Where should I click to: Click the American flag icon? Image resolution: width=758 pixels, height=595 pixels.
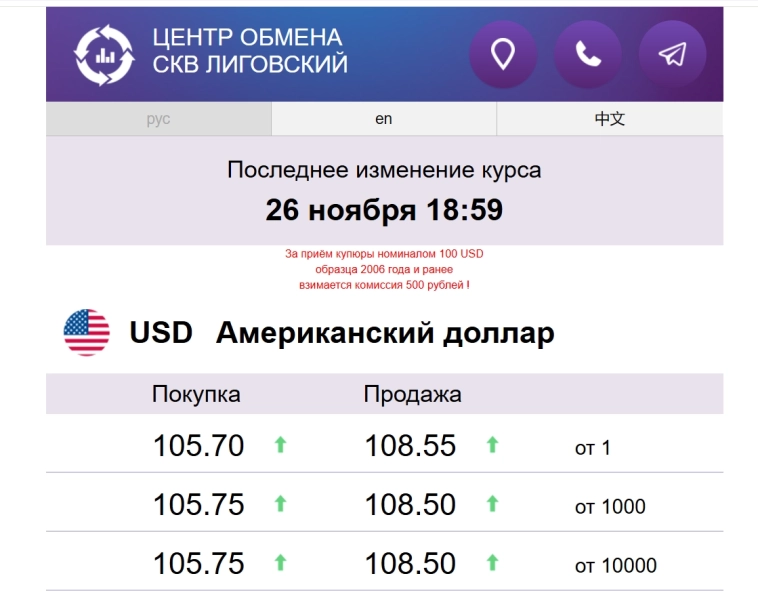click(x=87, y=333)
